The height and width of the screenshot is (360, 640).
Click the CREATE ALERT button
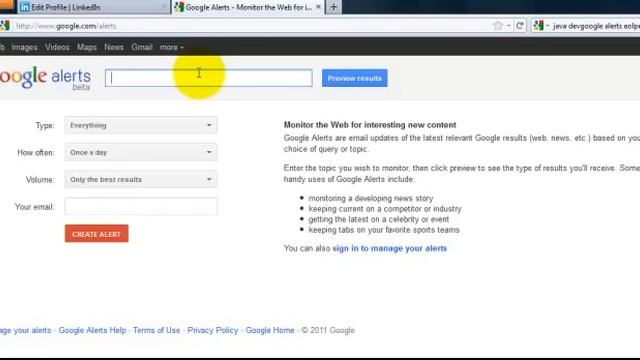pos(96,234)
